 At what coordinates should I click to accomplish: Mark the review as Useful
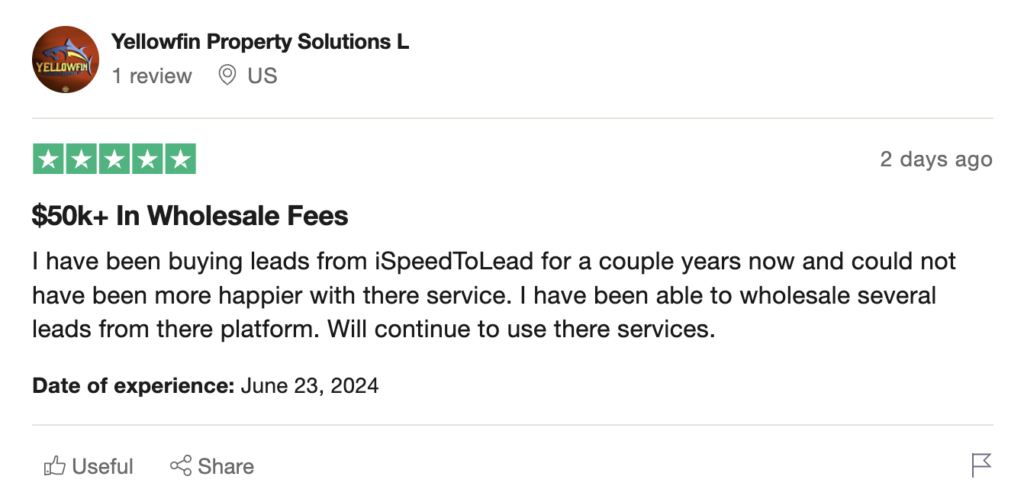pos(102,466)
